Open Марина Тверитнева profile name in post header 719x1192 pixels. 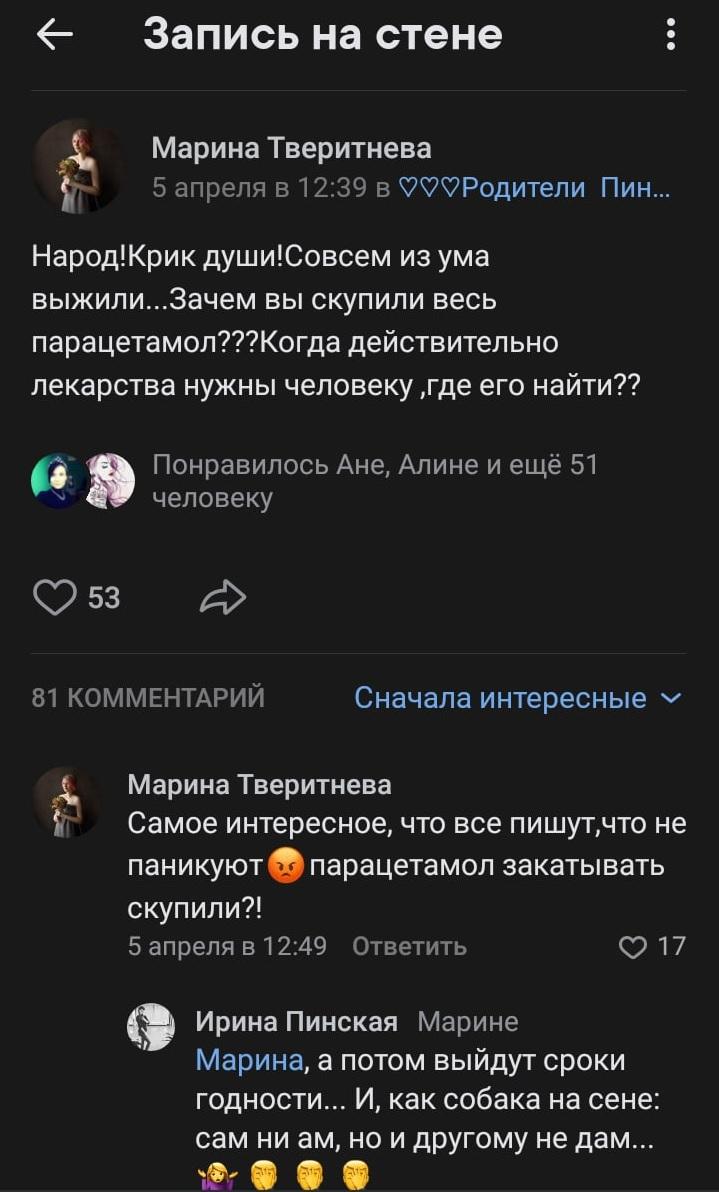point(291,149)
